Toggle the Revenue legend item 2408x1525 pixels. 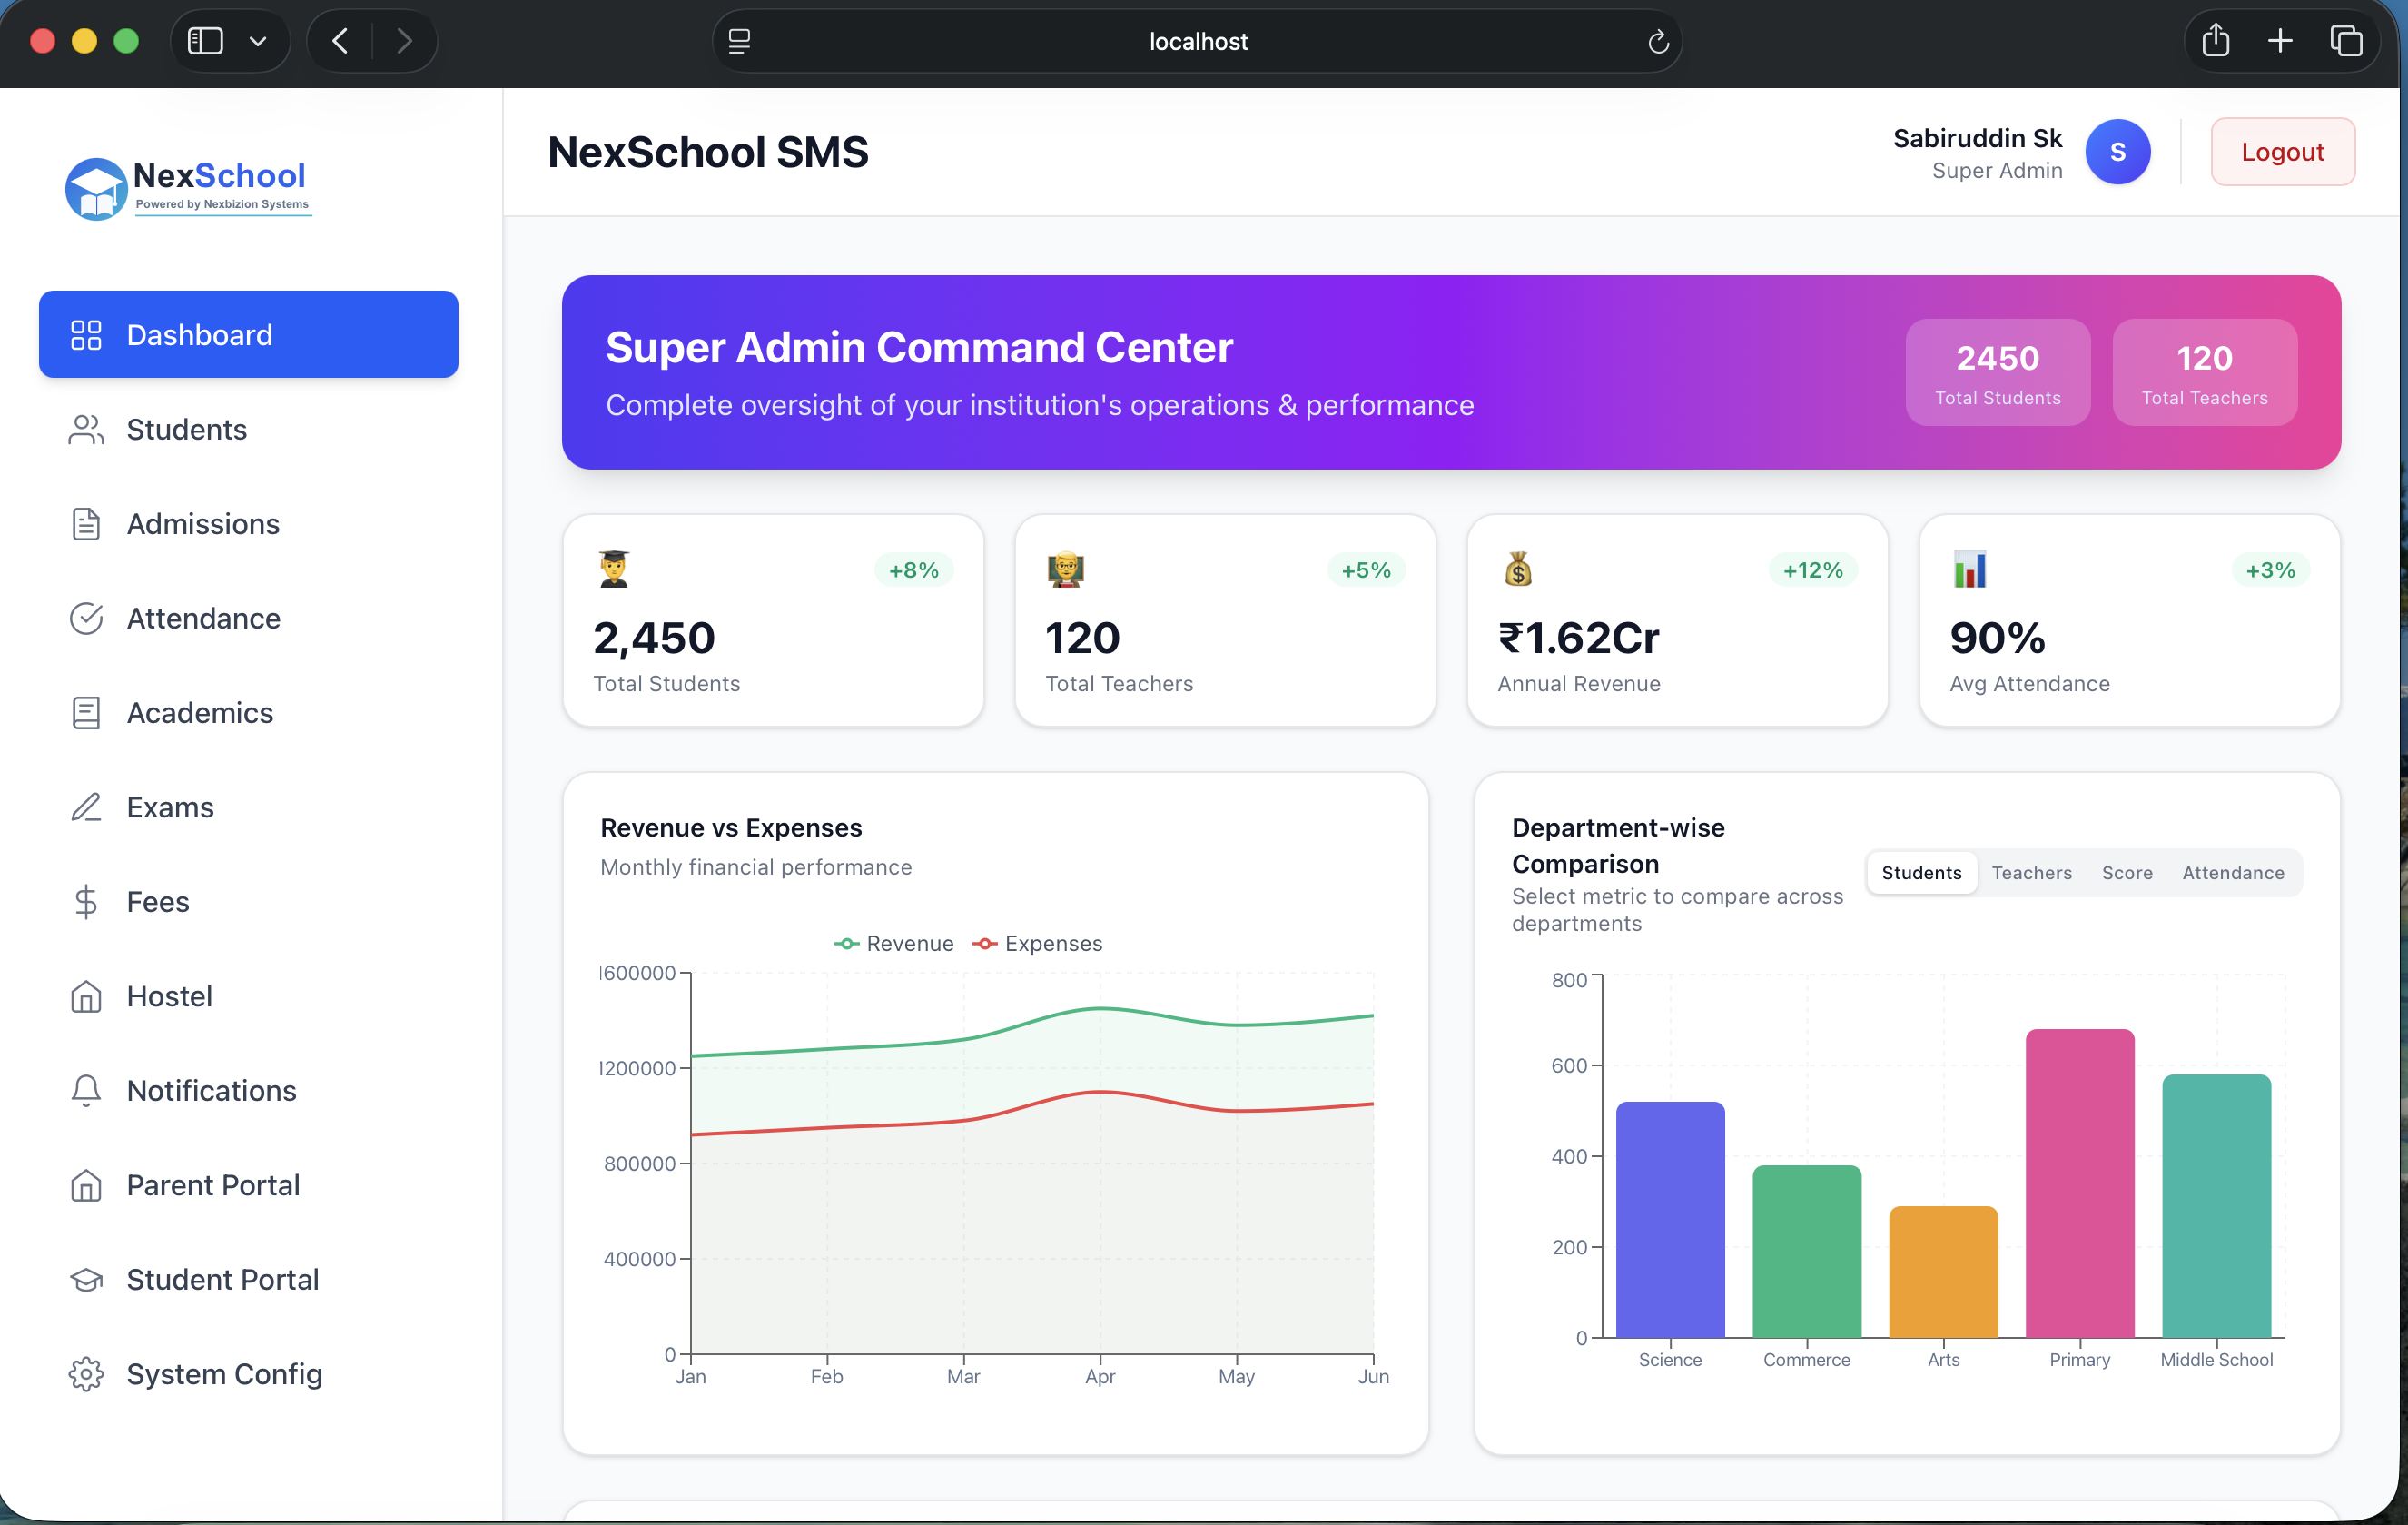pyautogui.click(x=894, y=944)
